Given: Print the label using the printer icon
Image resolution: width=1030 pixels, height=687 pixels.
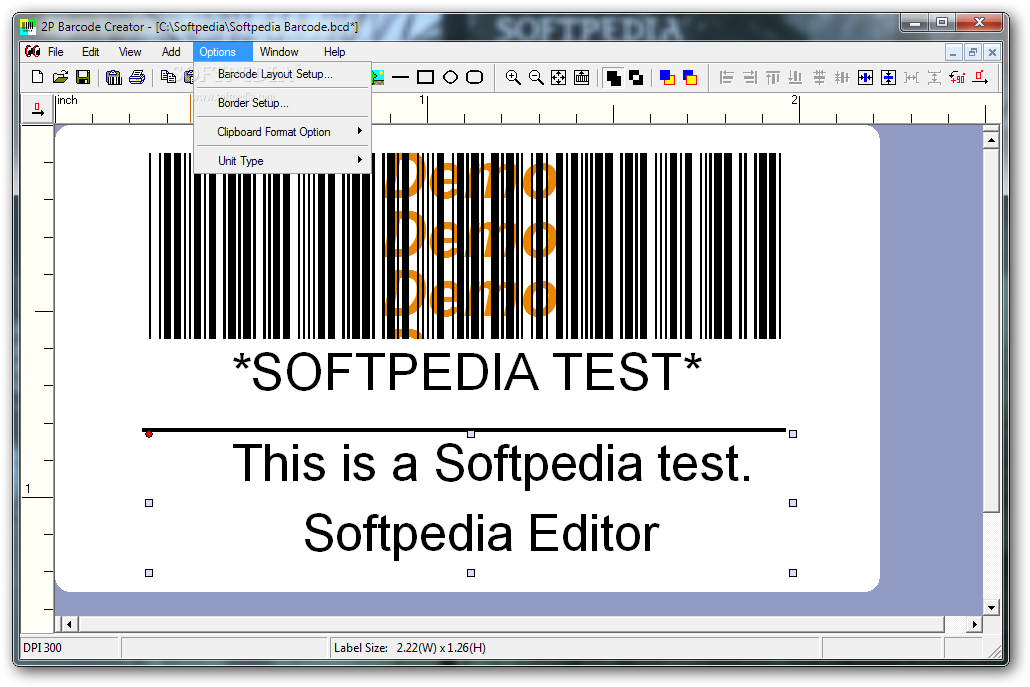Looking at the screenshot, I should click(x=137, y=78).
